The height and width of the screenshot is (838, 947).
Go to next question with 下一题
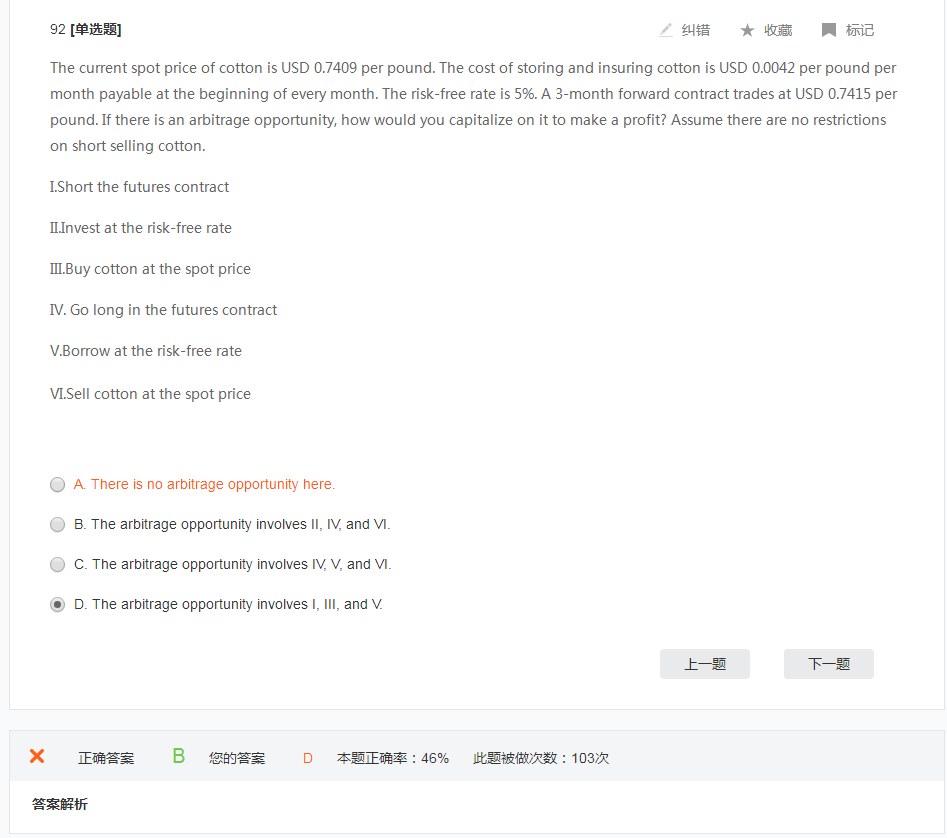(829, 664)
